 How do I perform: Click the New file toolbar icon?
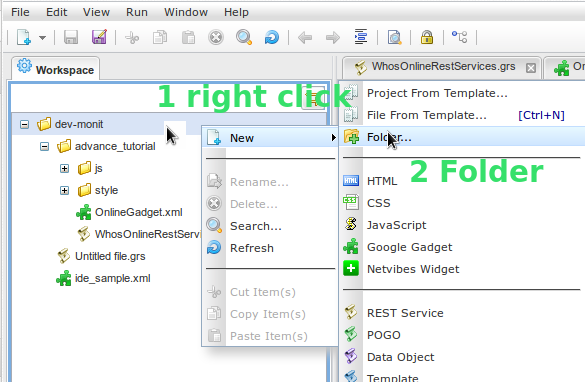24,37
